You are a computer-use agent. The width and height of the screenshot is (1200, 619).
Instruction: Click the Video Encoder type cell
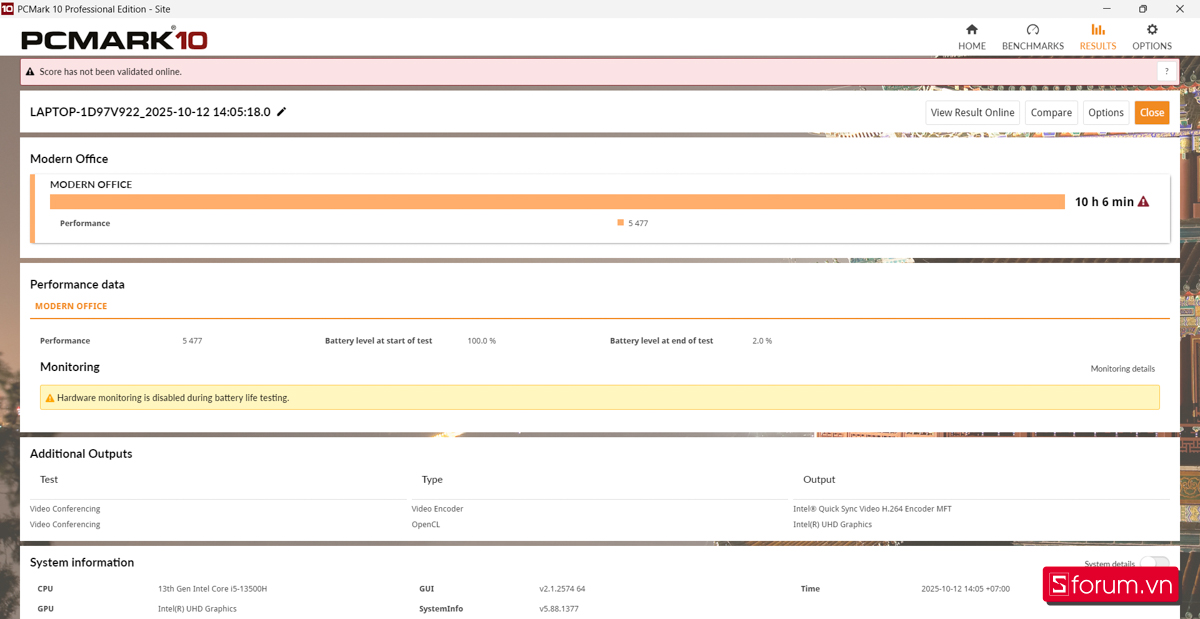coord(437,509)
